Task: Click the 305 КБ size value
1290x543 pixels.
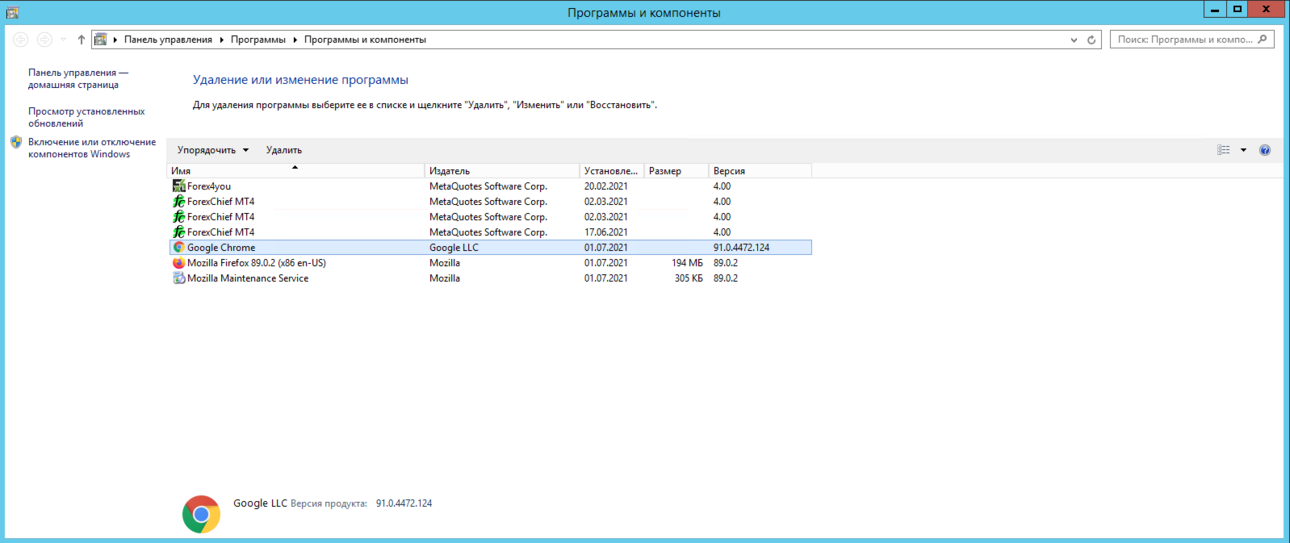Action: tap(689, 278)
